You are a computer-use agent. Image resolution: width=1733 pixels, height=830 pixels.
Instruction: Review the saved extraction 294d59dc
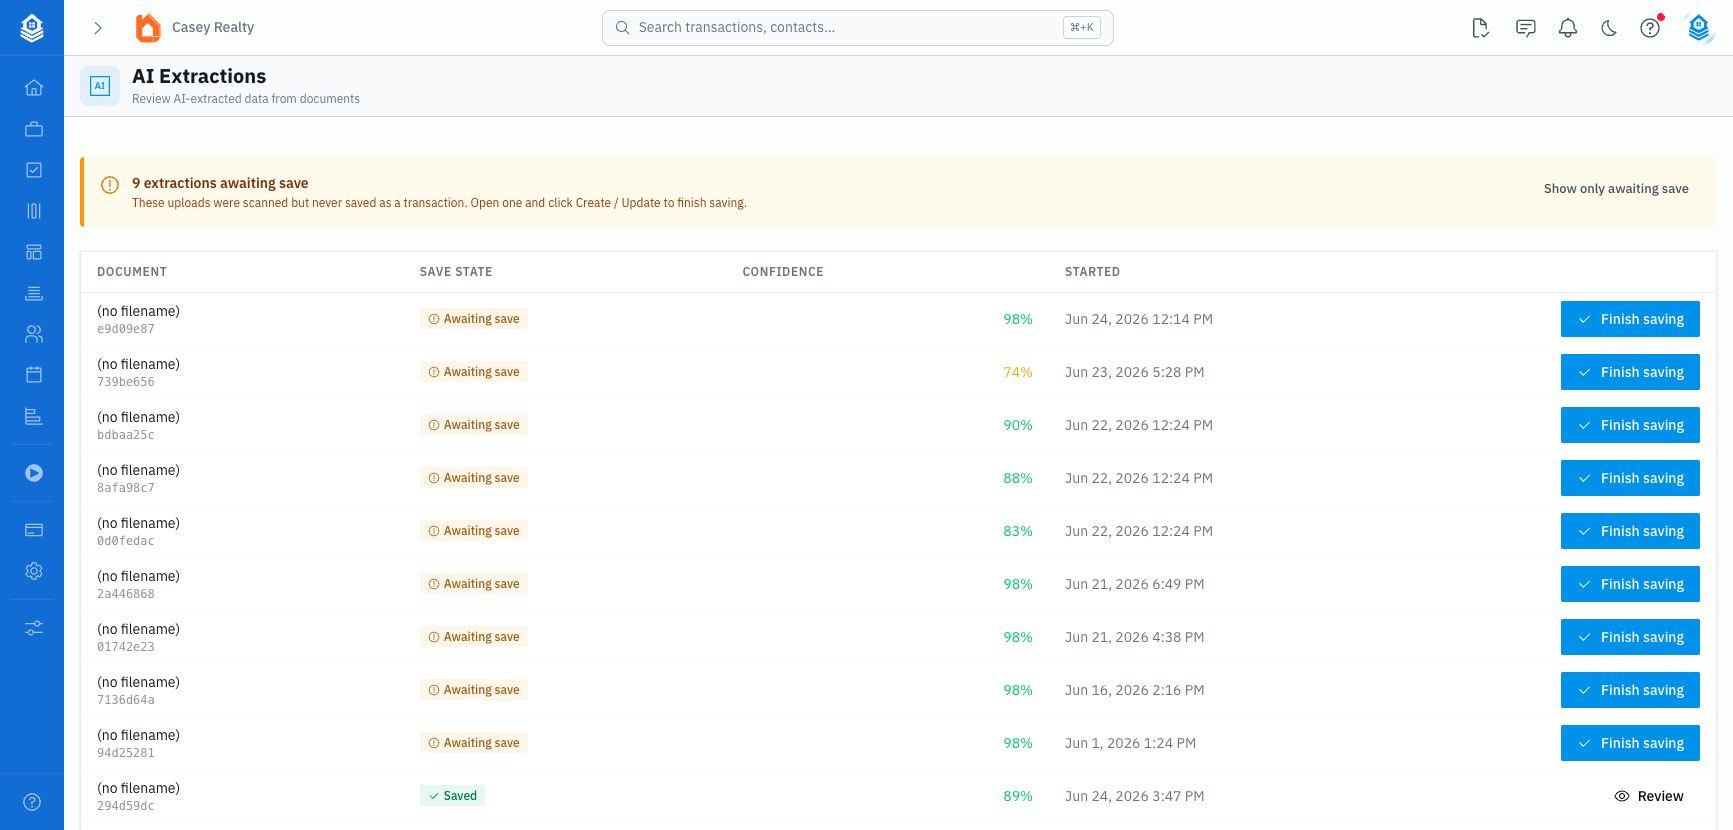pos(1649,796)
